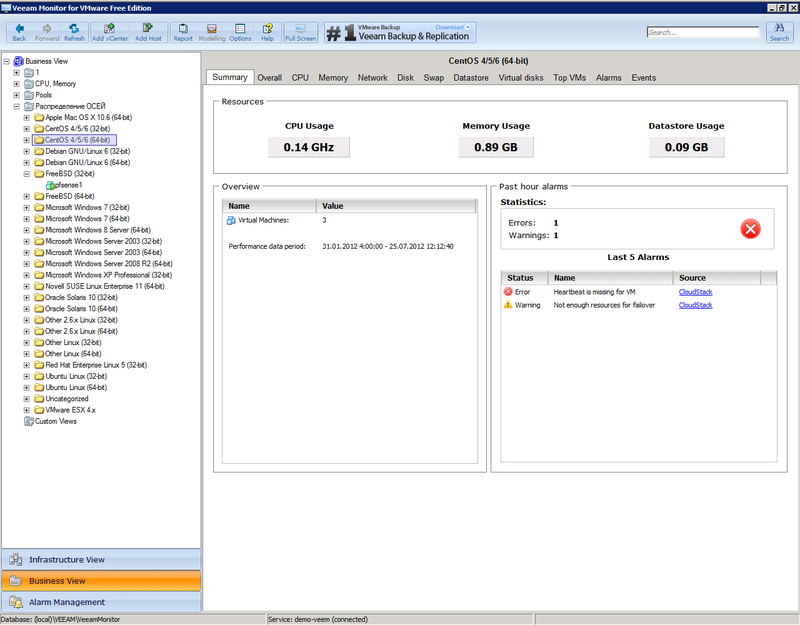Screen dimensions: 800x625
Task: Open the Events tab
Action: (643, 78)
